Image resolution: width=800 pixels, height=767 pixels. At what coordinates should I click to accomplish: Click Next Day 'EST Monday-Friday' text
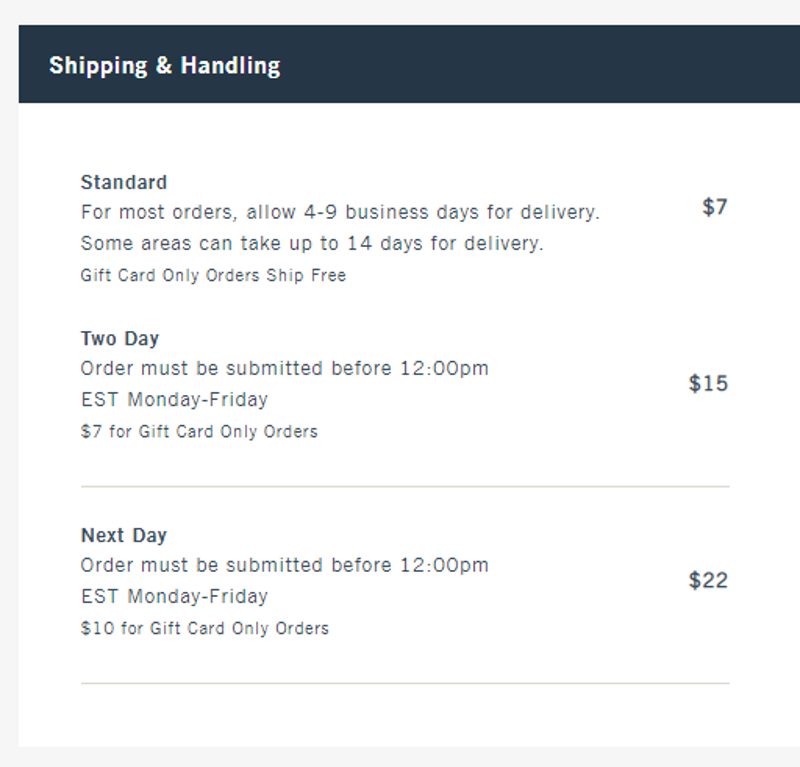point(174,597)
